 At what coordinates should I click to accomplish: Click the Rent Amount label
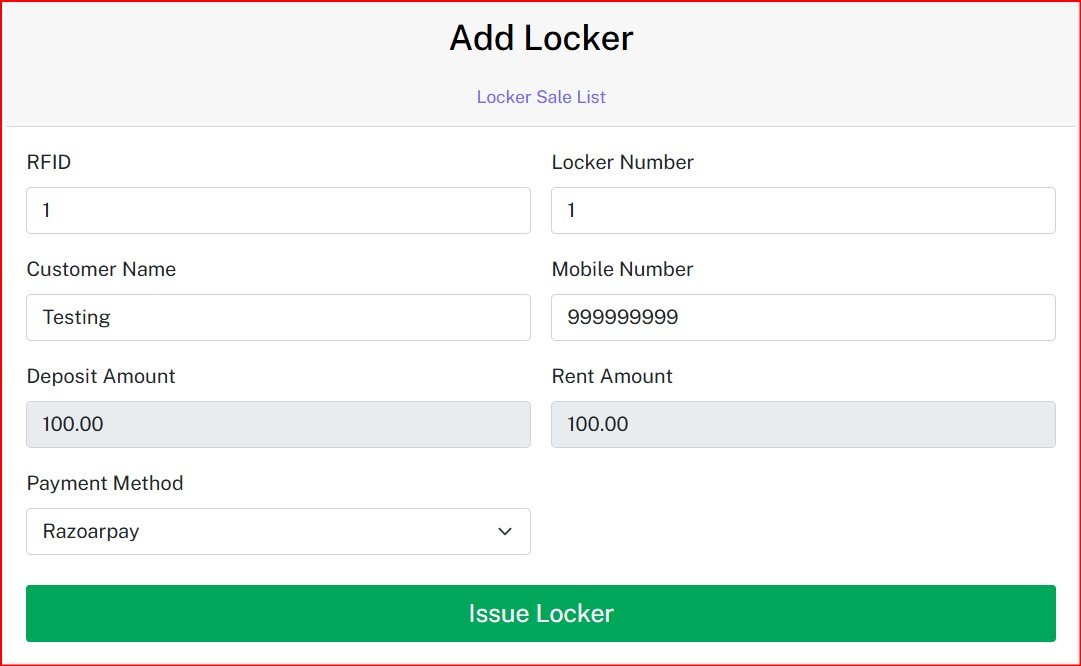pos(612,376)
